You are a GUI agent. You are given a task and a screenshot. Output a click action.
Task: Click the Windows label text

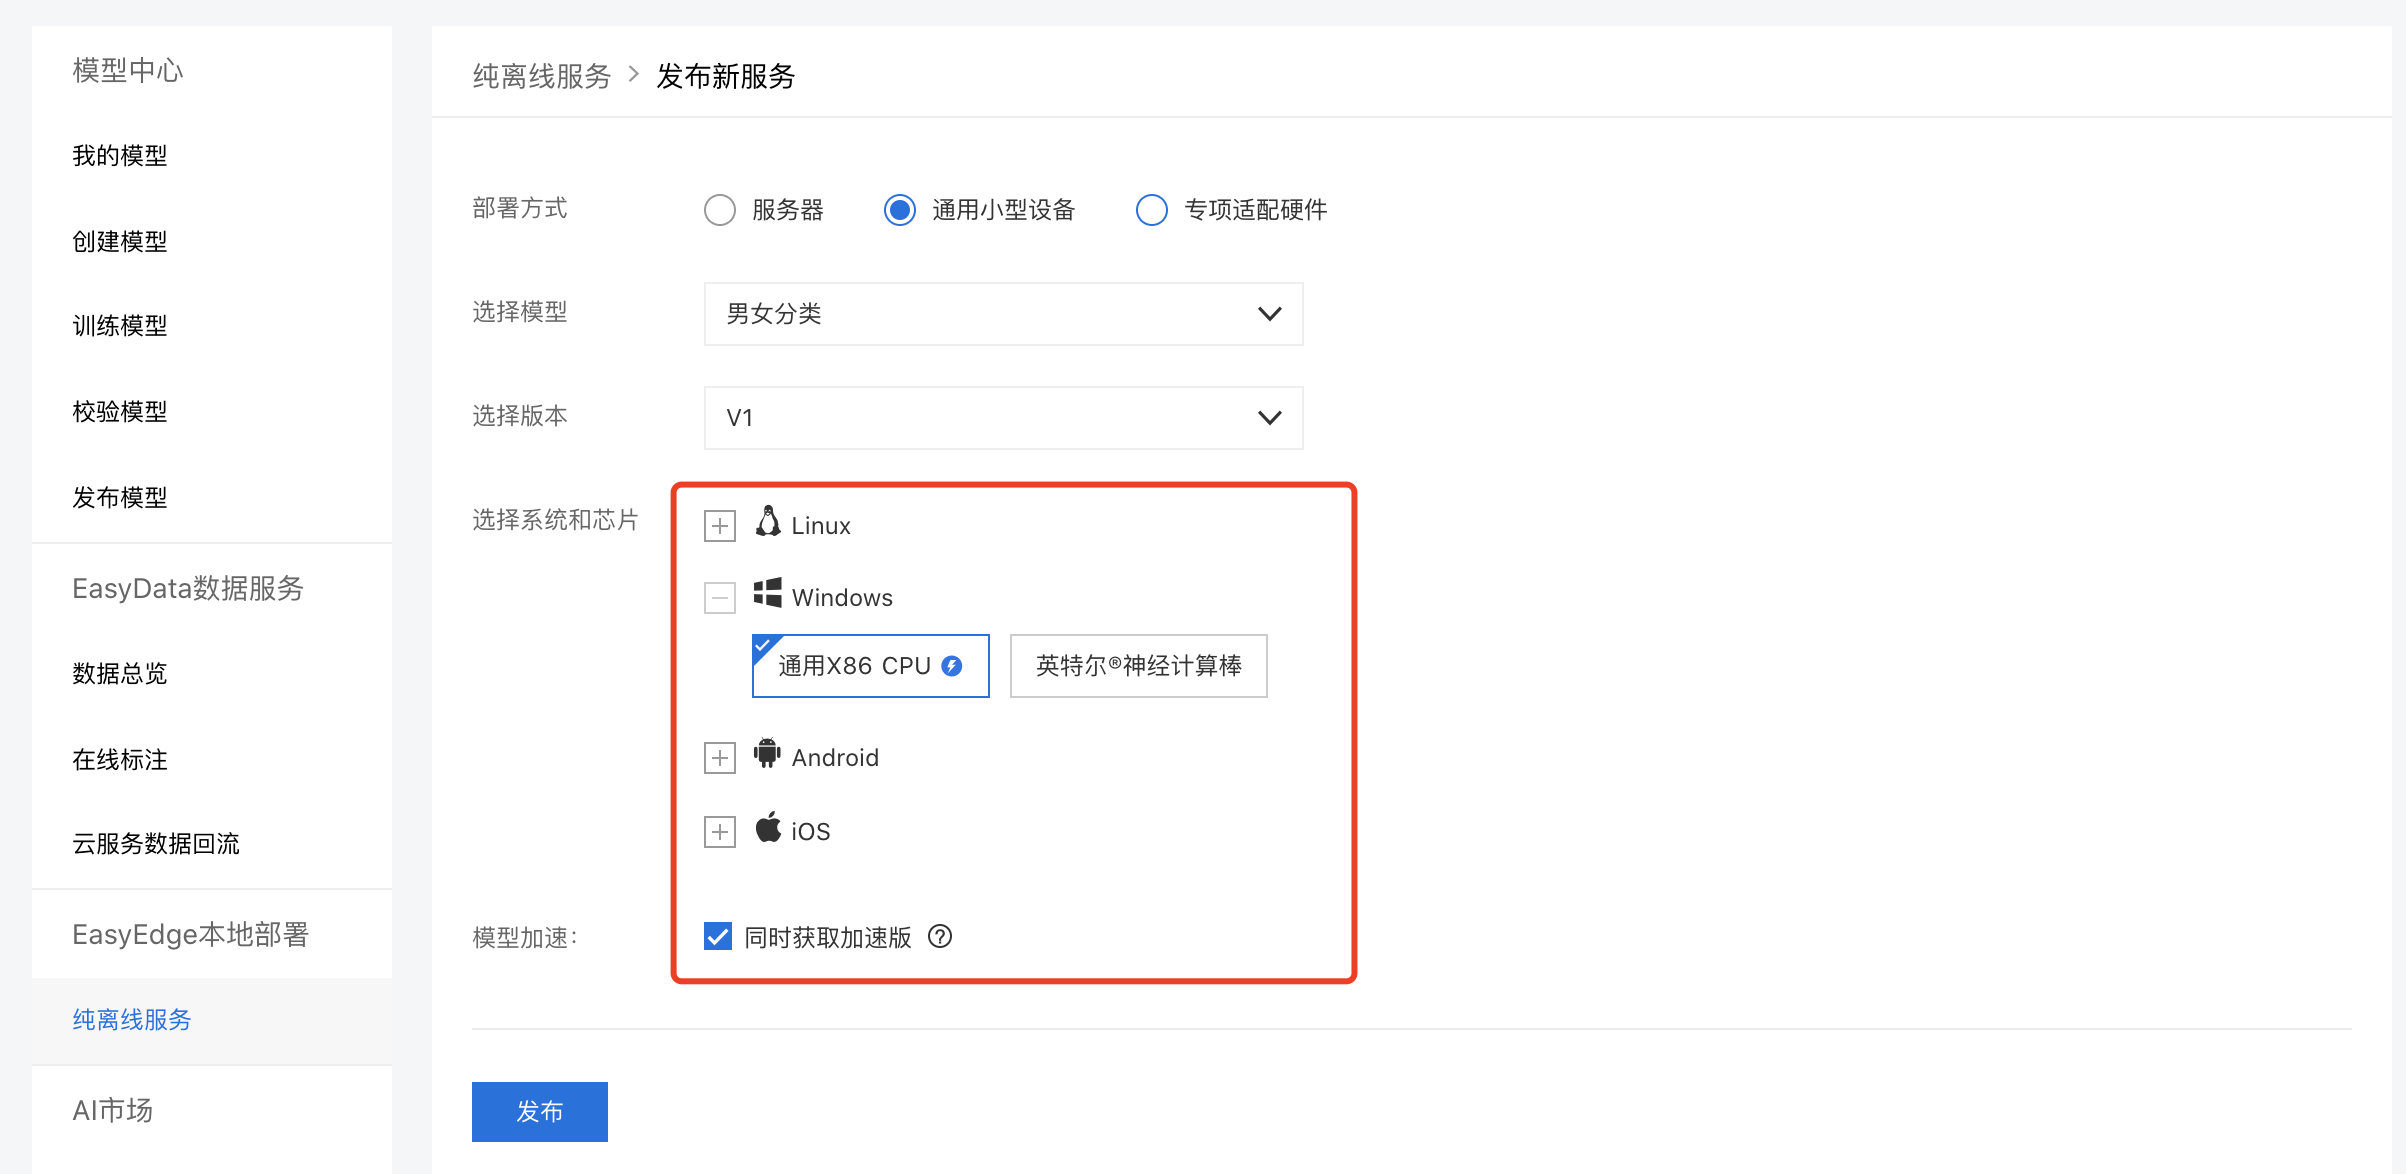[x=842, y=598]
